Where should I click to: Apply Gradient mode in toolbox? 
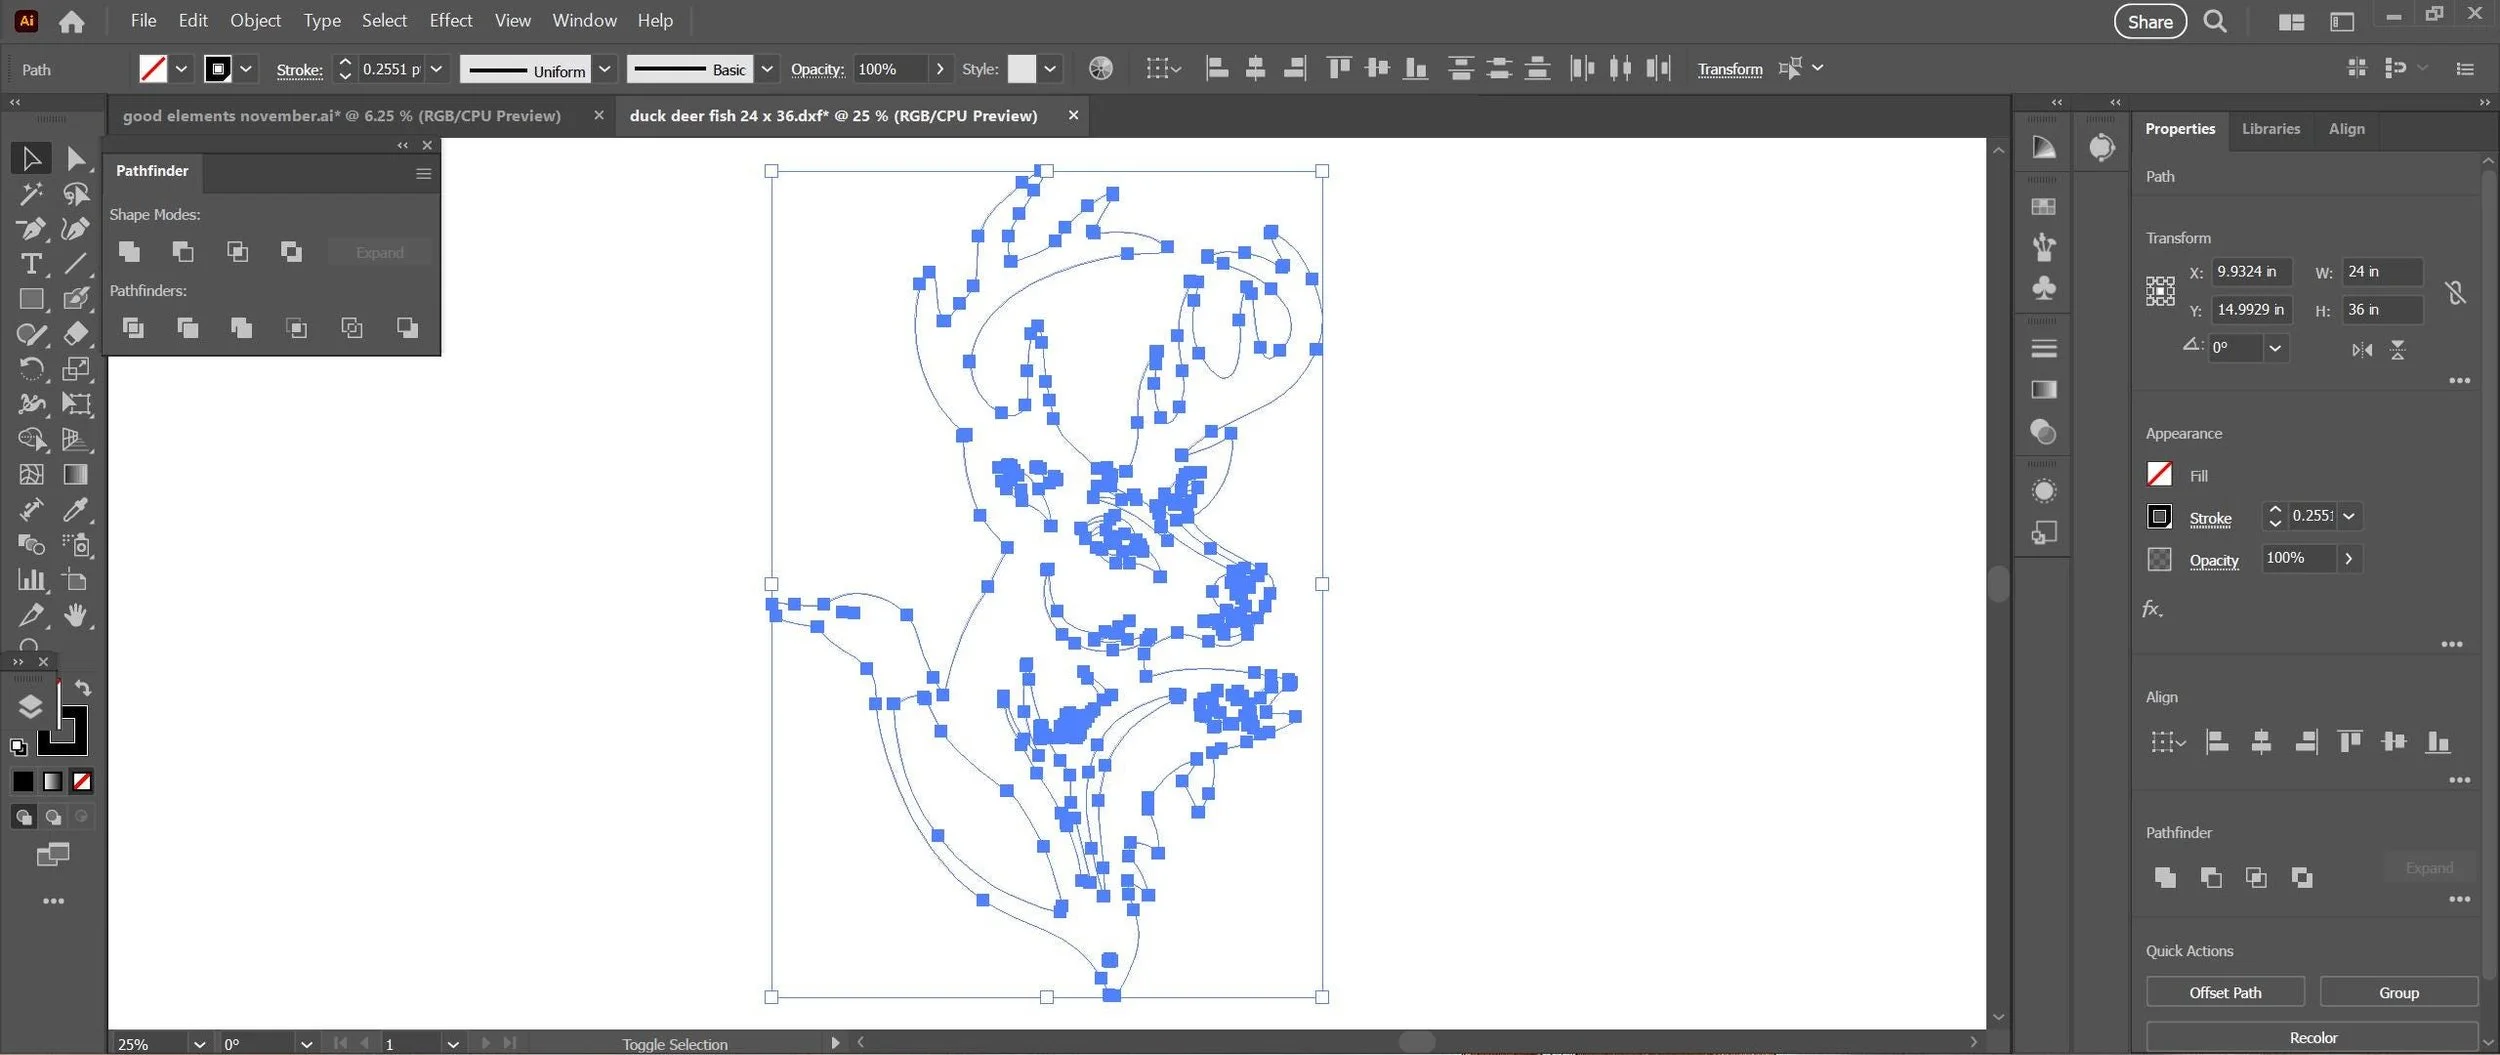click(52, 782)
